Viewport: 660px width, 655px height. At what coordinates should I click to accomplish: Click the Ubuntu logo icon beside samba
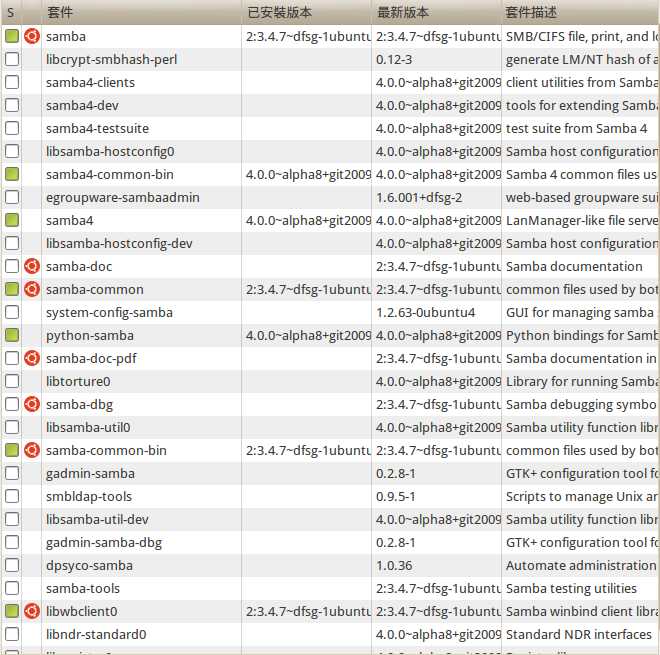coord(32,36)
